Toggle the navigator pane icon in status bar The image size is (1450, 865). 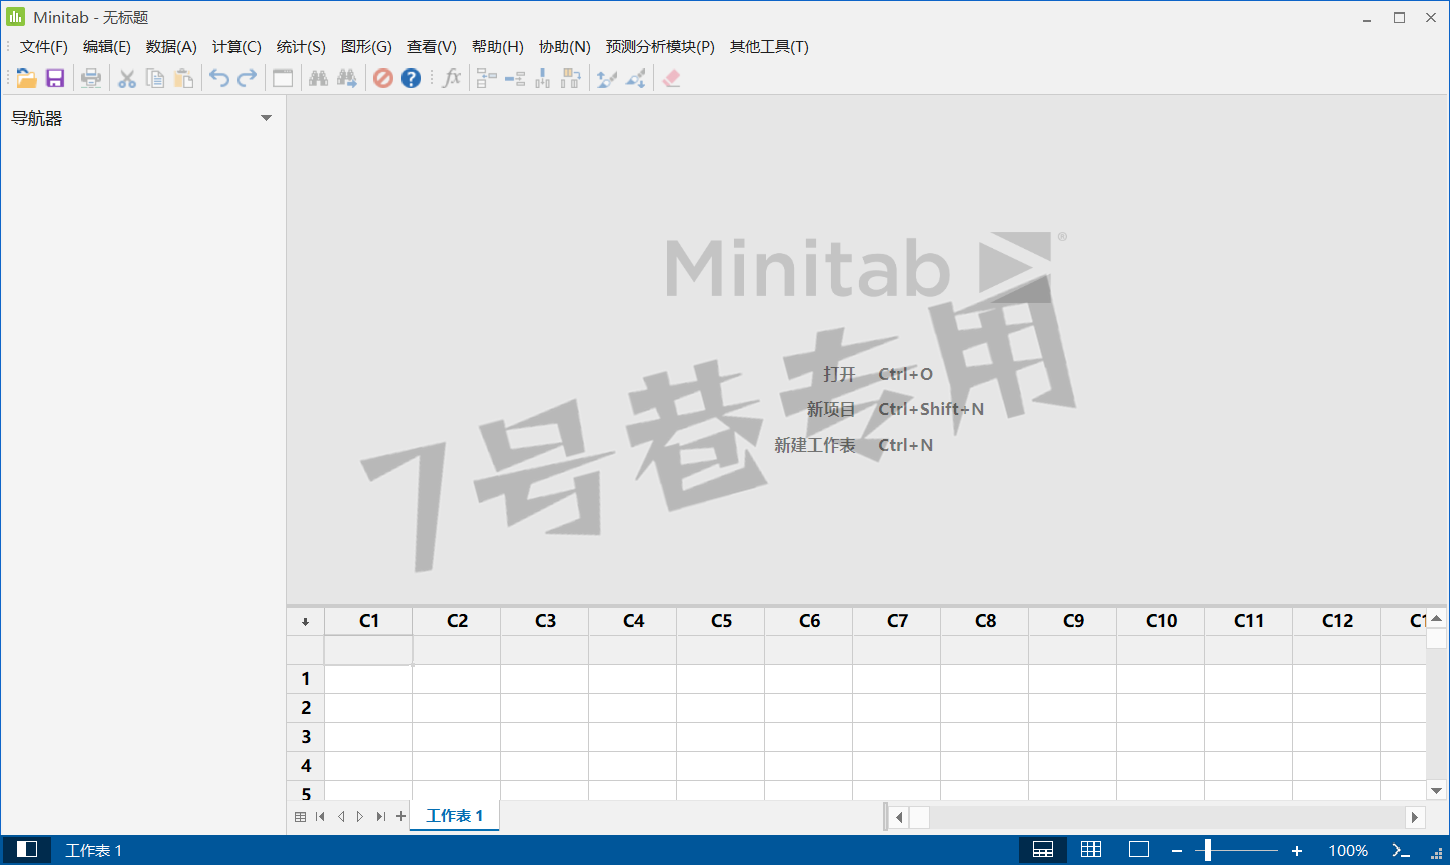tap(27, 849)
